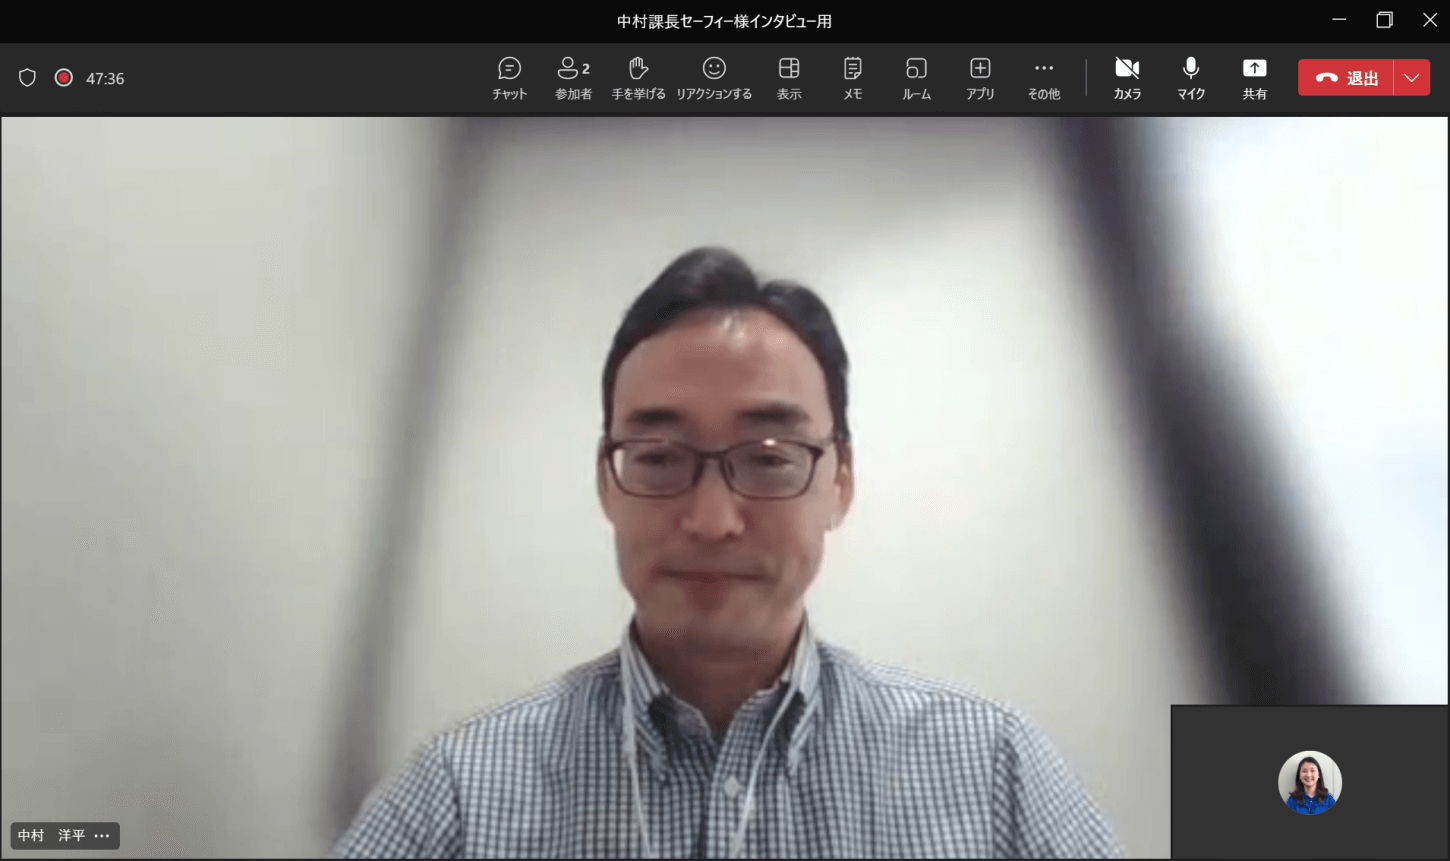
Task: Open options menu next to 中村 洋平
Action: [x=102, y=836]
